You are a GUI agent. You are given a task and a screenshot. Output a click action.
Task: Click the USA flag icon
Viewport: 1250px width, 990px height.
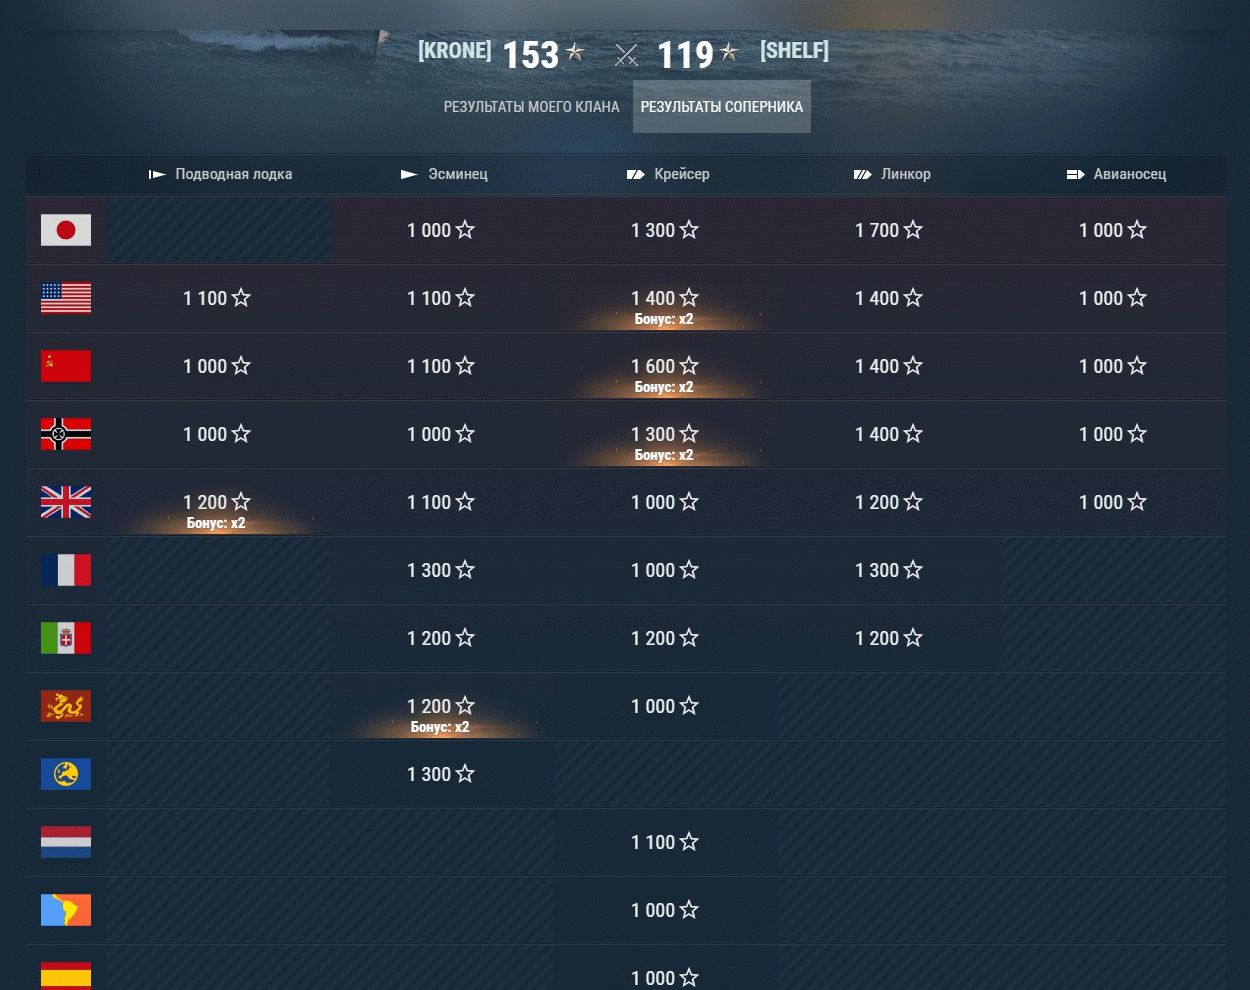click(66, 298)
